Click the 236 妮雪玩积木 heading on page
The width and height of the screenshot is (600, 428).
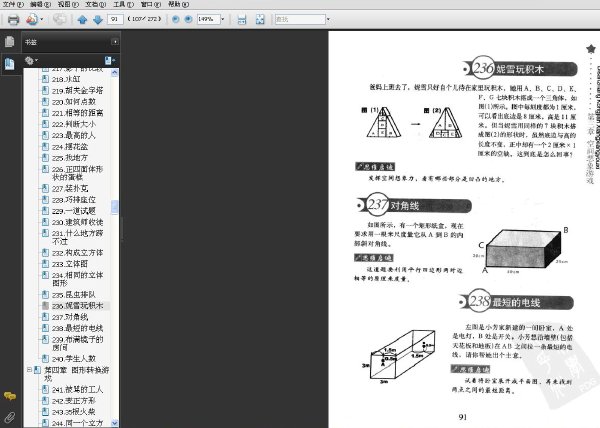520,69
